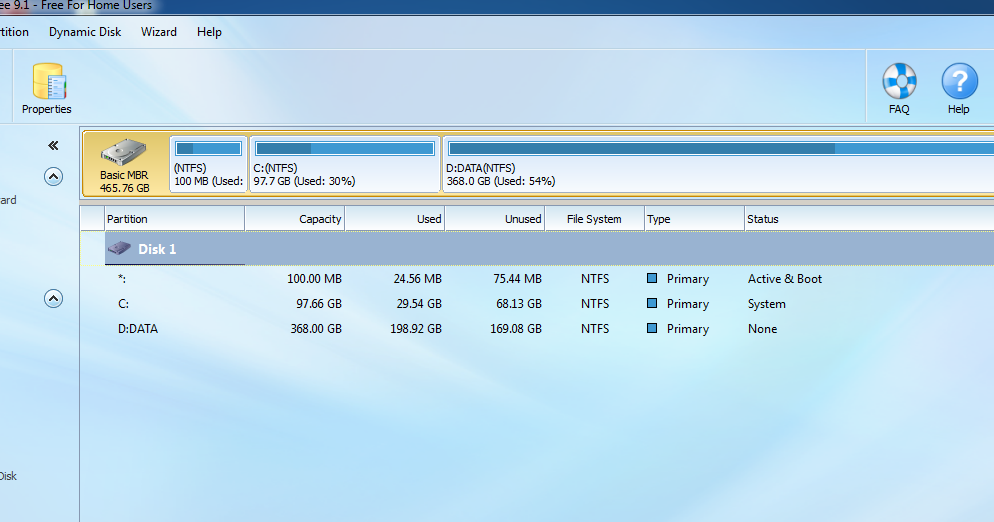Sort by the Partition column header
This screenshot has height=522, width=994.
(x=174, y=219)
